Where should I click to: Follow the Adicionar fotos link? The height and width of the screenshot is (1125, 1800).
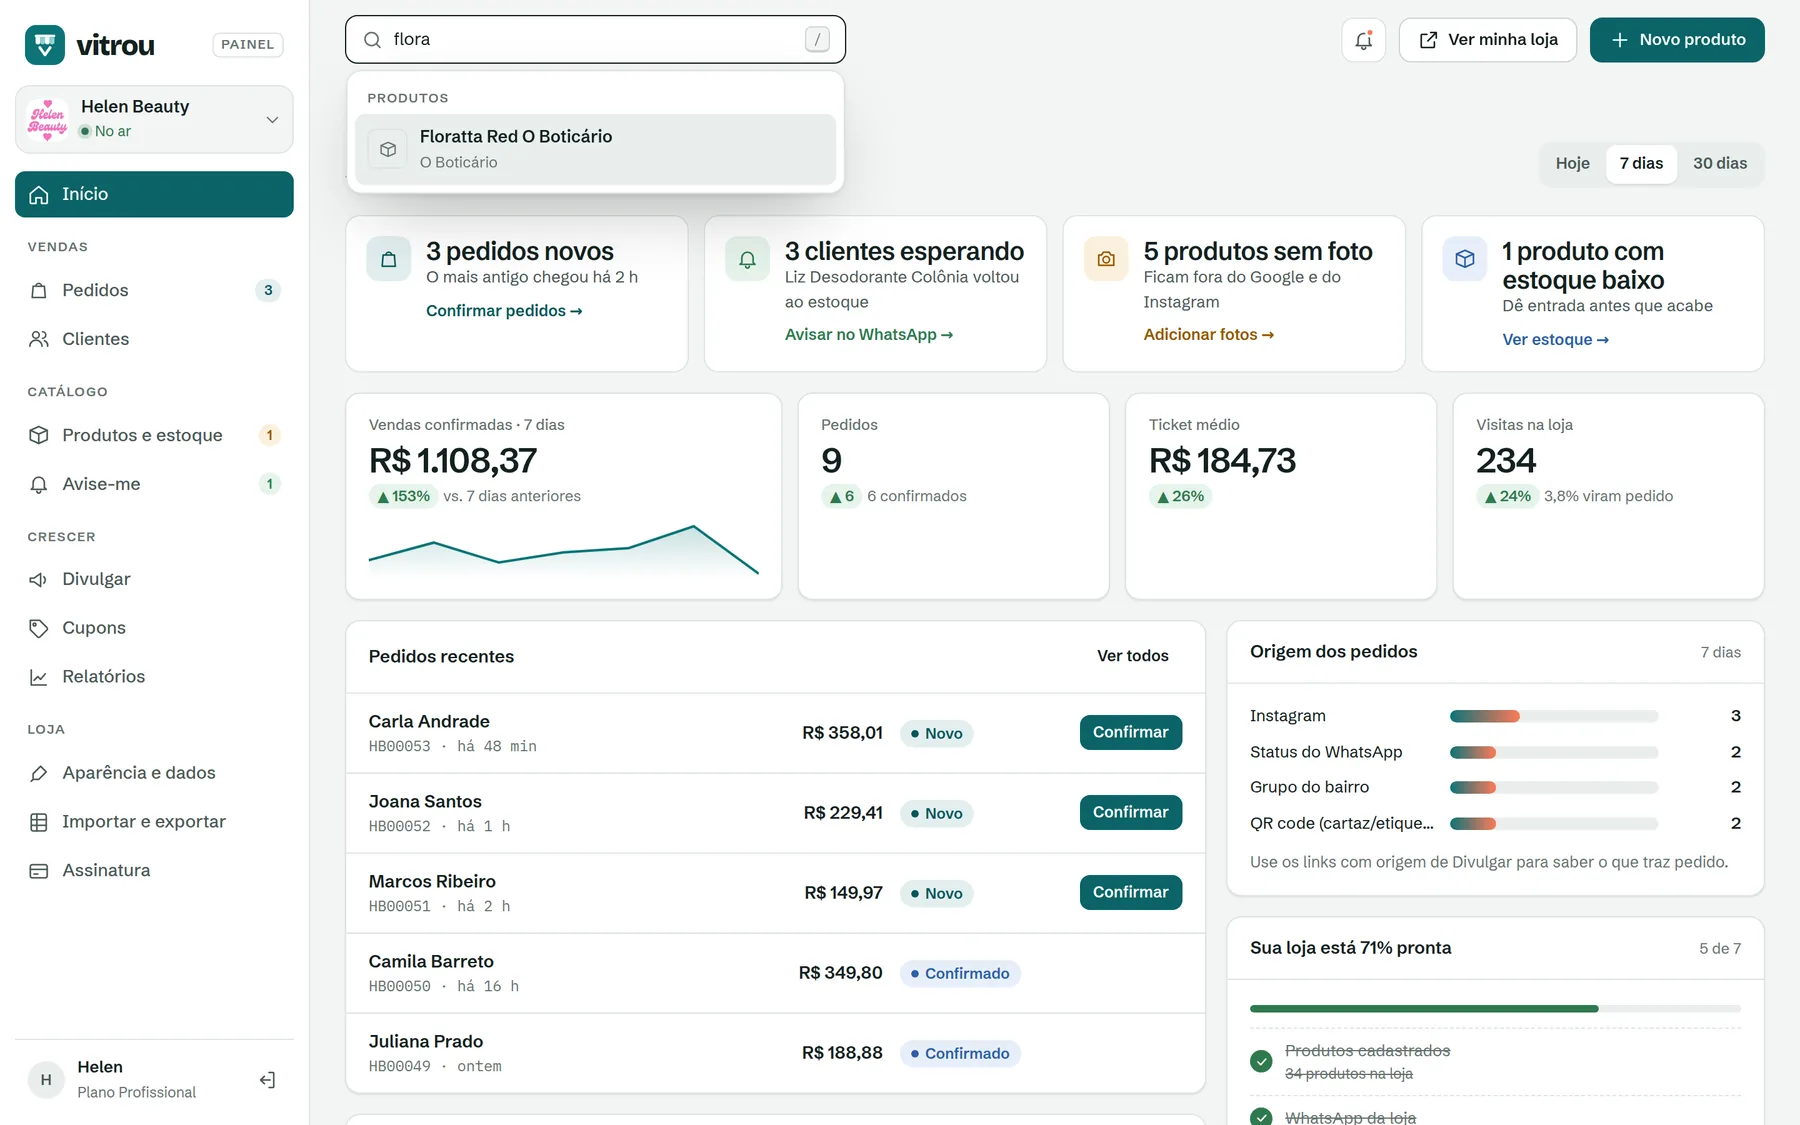click(1209, 335)
